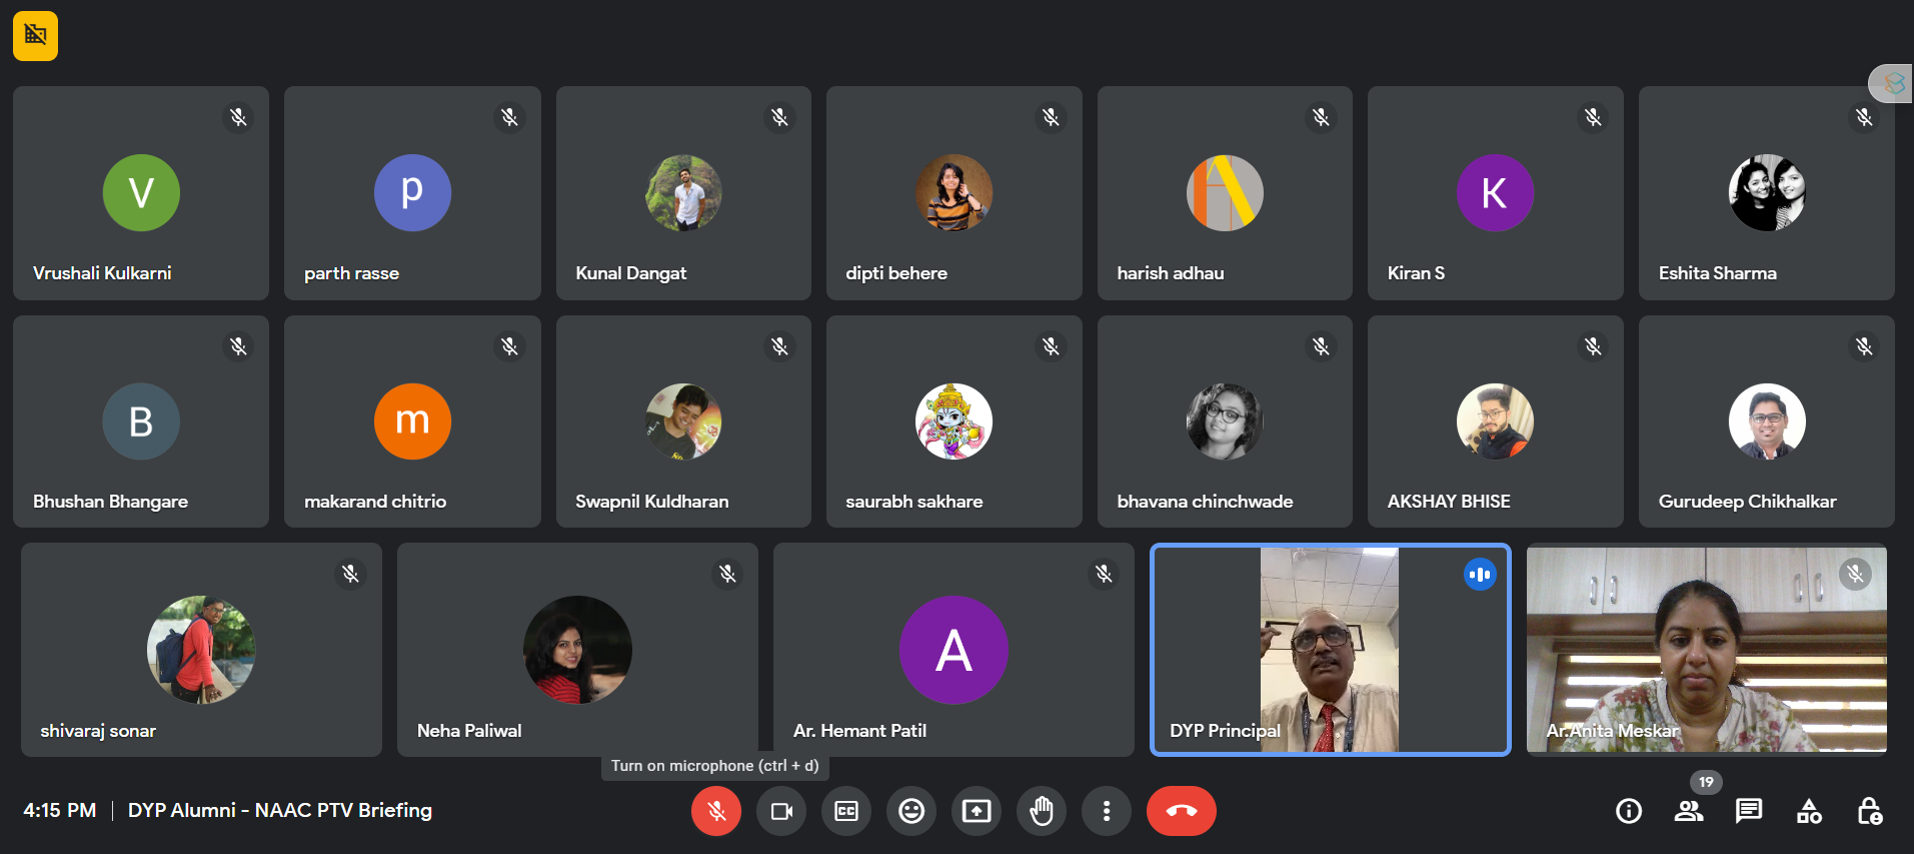Click Kiran S's muted mic icon
This screenshot has width=1914, height=854.
(x=1593, y=117)
